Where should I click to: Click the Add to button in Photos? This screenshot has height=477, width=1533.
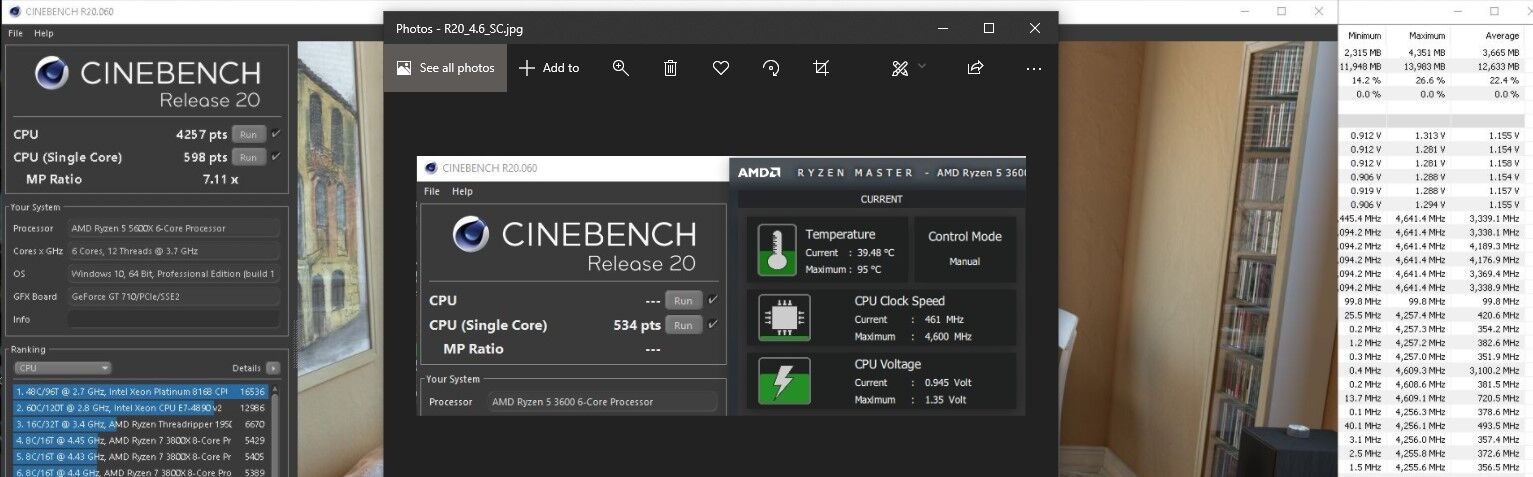click(x=549, y=68)
